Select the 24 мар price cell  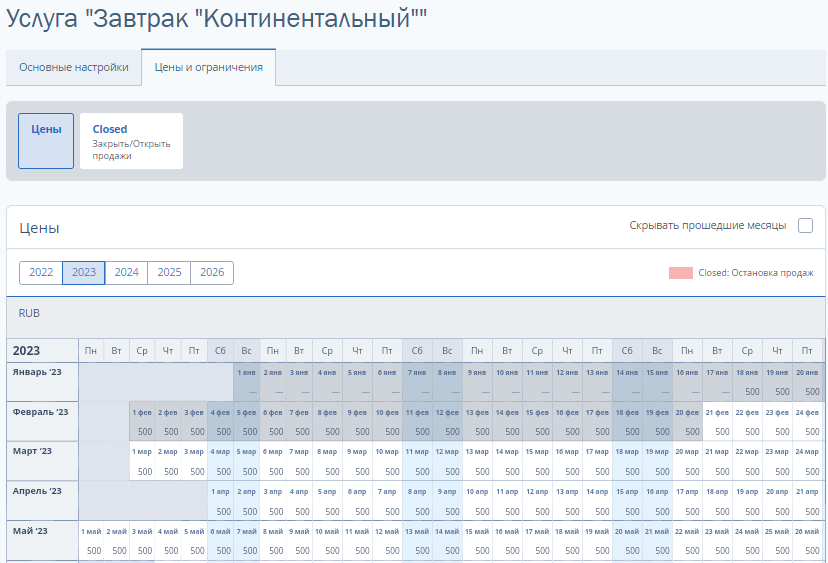807,461
